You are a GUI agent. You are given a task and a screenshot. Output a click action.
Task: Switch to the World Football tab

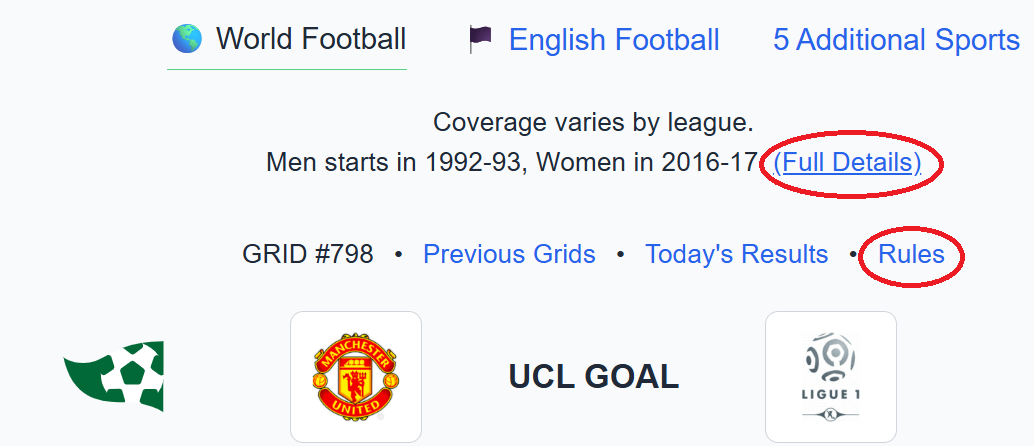click(311, 39)
